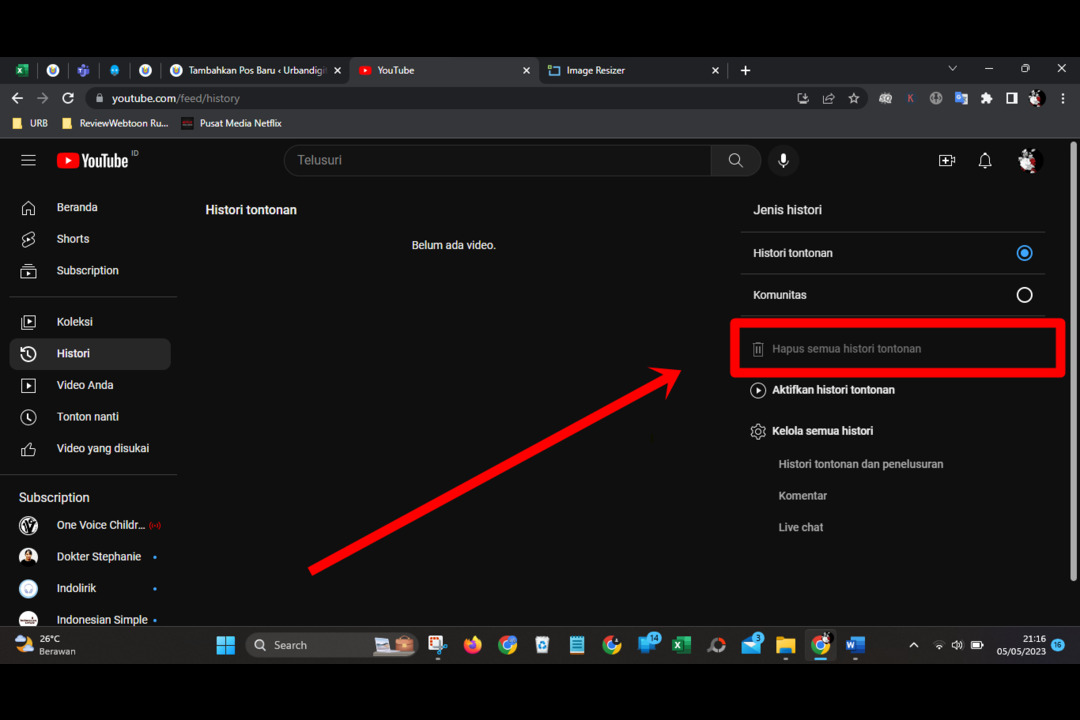Select the Komunitas radio button
The image size is (1080, 720).
tap(1024, 295)
